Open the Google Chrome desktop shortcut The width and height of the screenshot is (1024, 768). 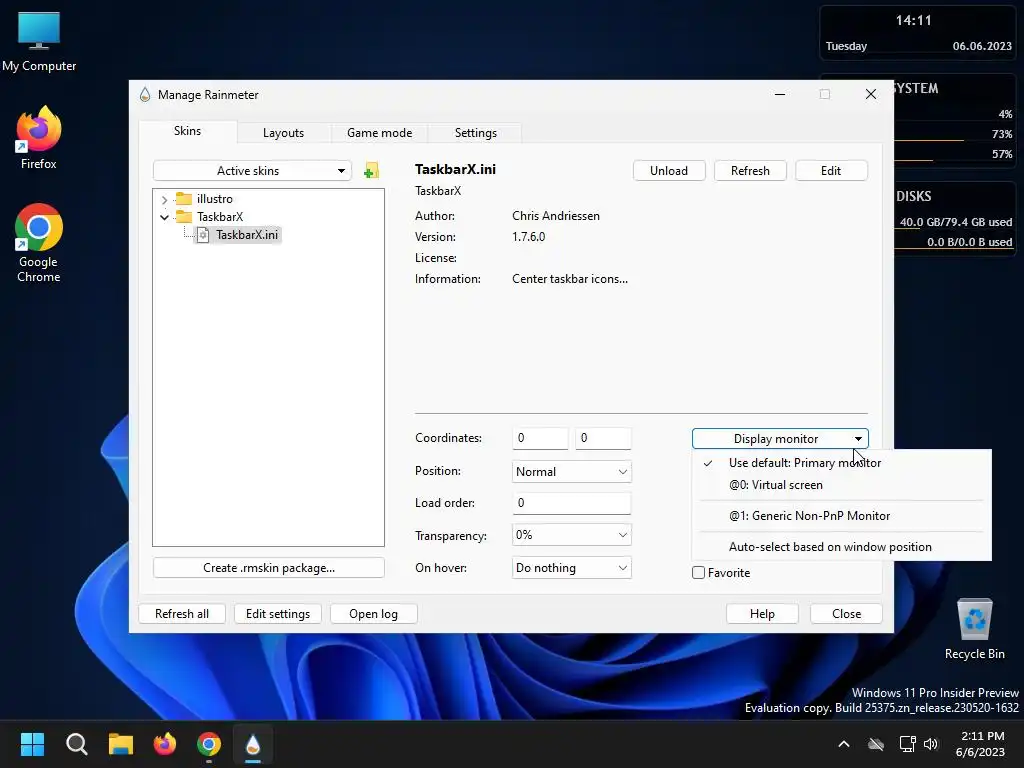coord(39,243)
